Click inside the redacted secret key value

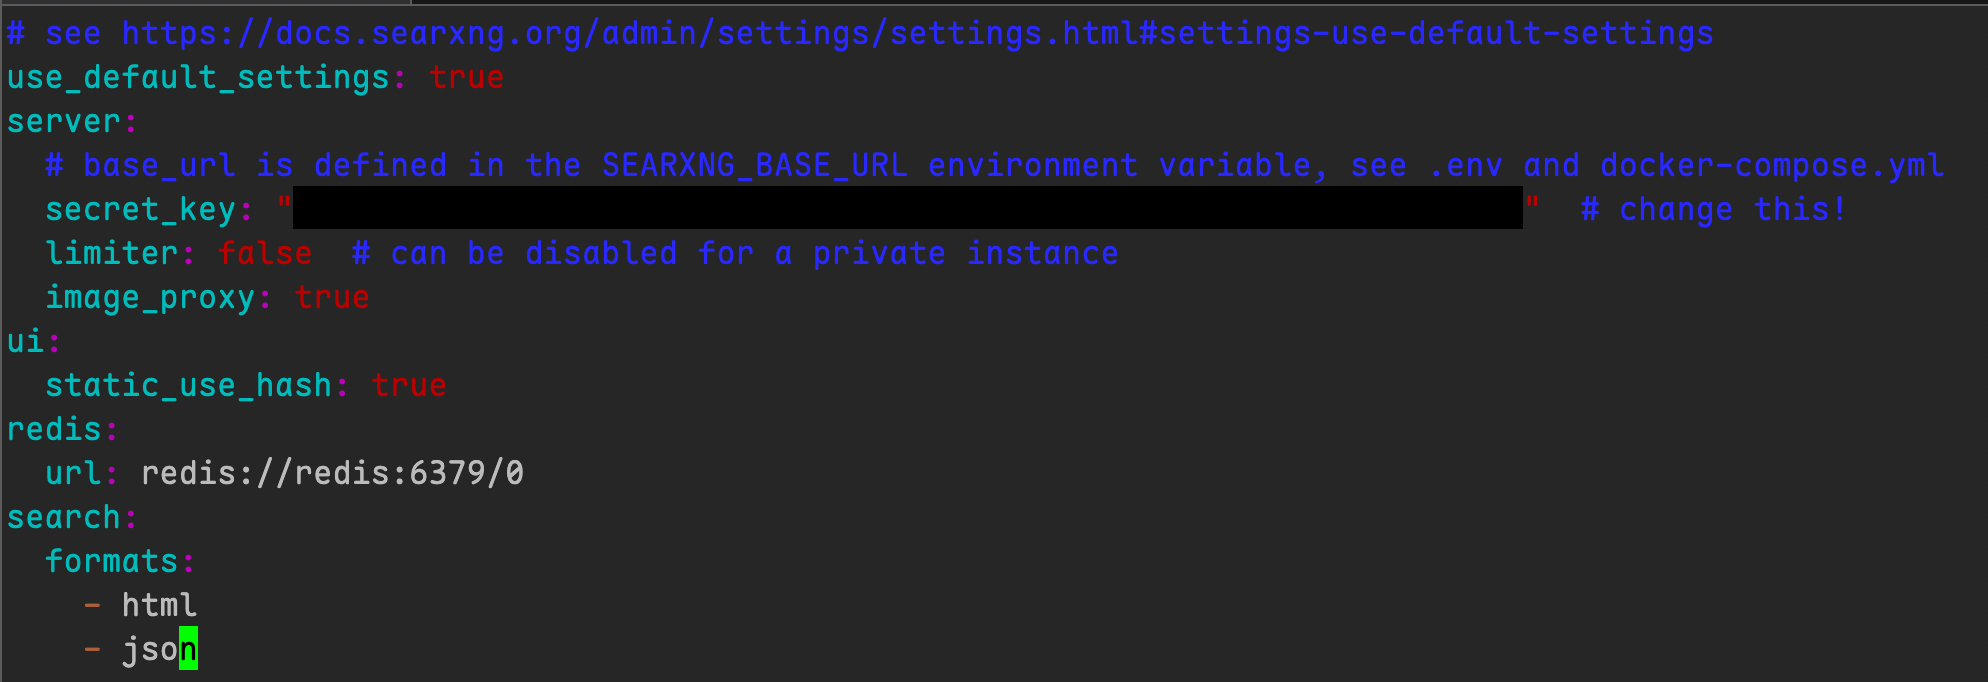[x=907, y=208]
